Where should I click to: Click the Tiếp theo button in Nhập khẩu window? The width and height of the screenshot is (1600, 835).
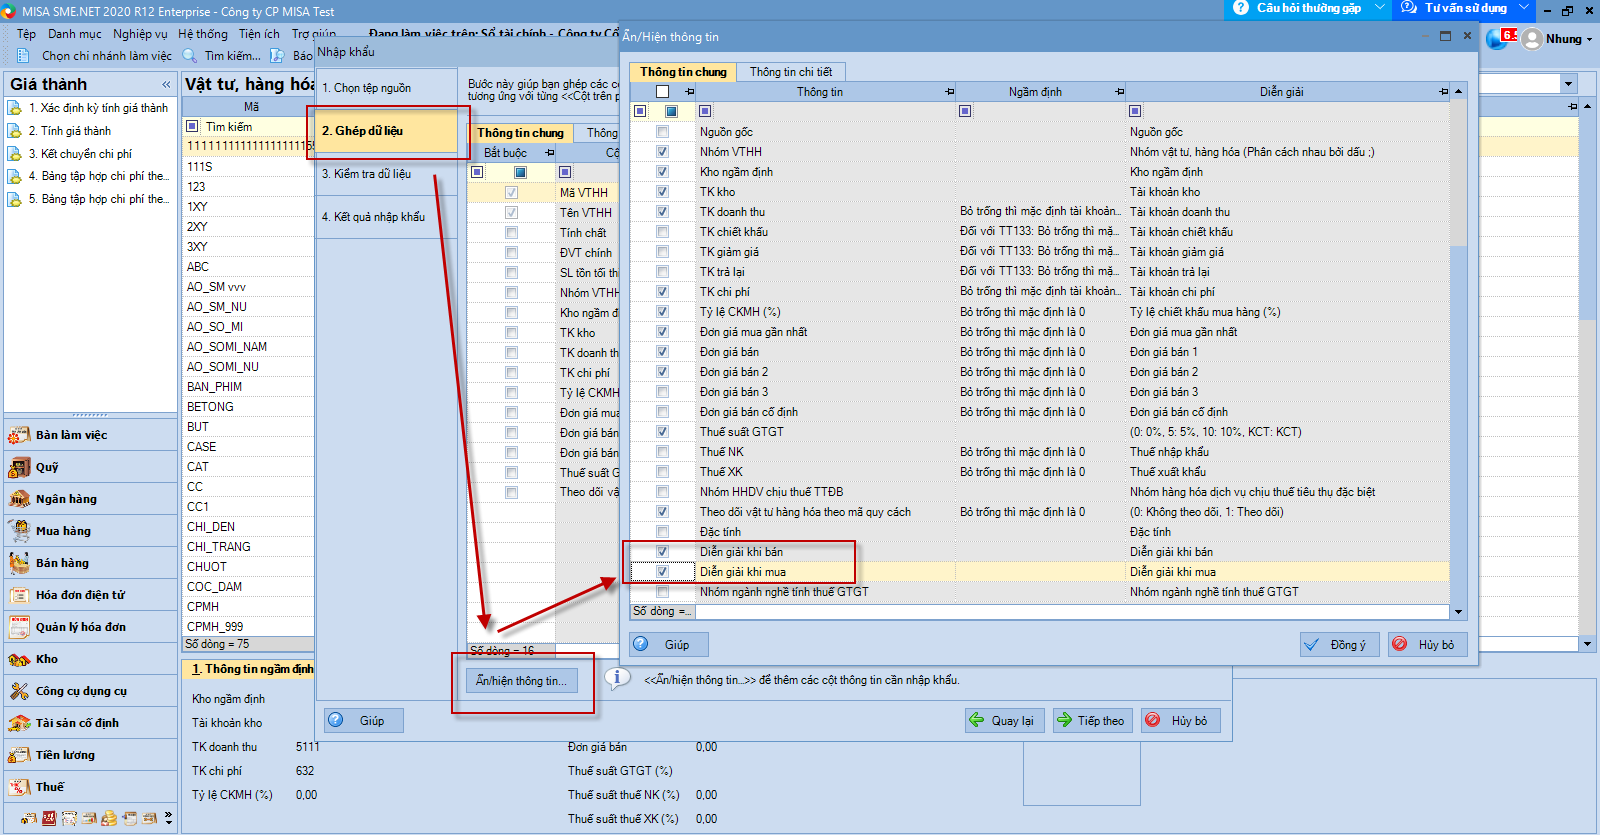click(x=1092, y=721)
